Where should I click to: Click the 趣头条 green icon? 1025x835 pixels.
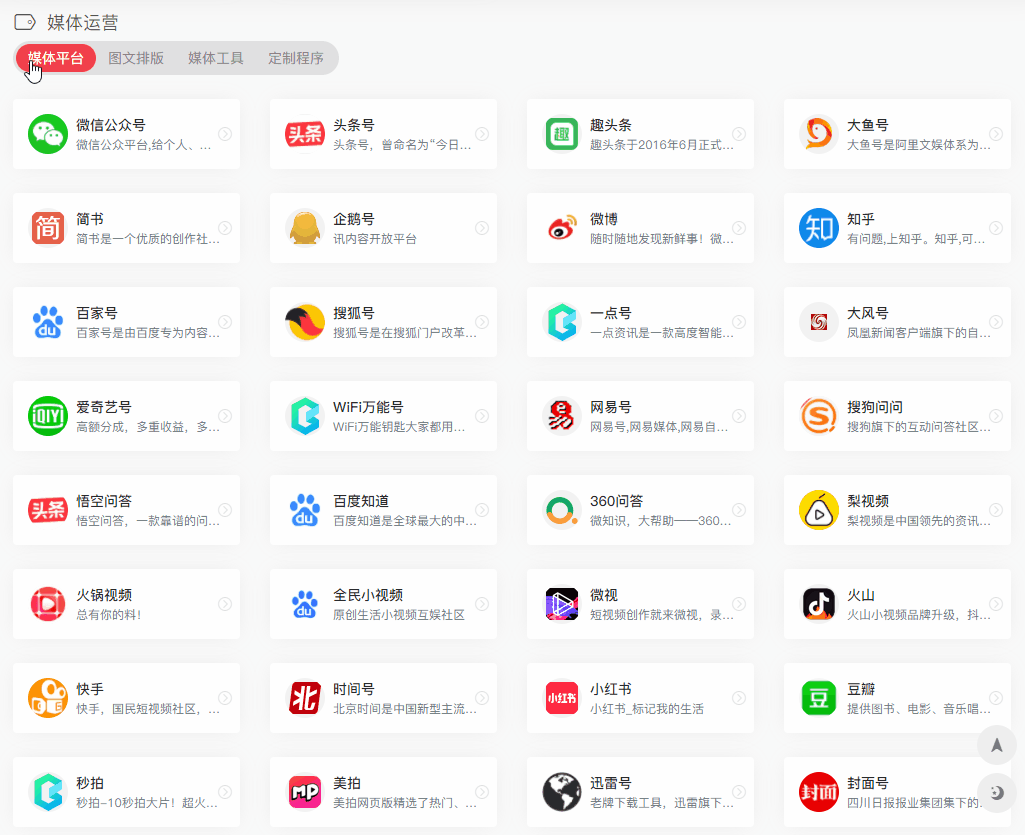click(562, 134)
